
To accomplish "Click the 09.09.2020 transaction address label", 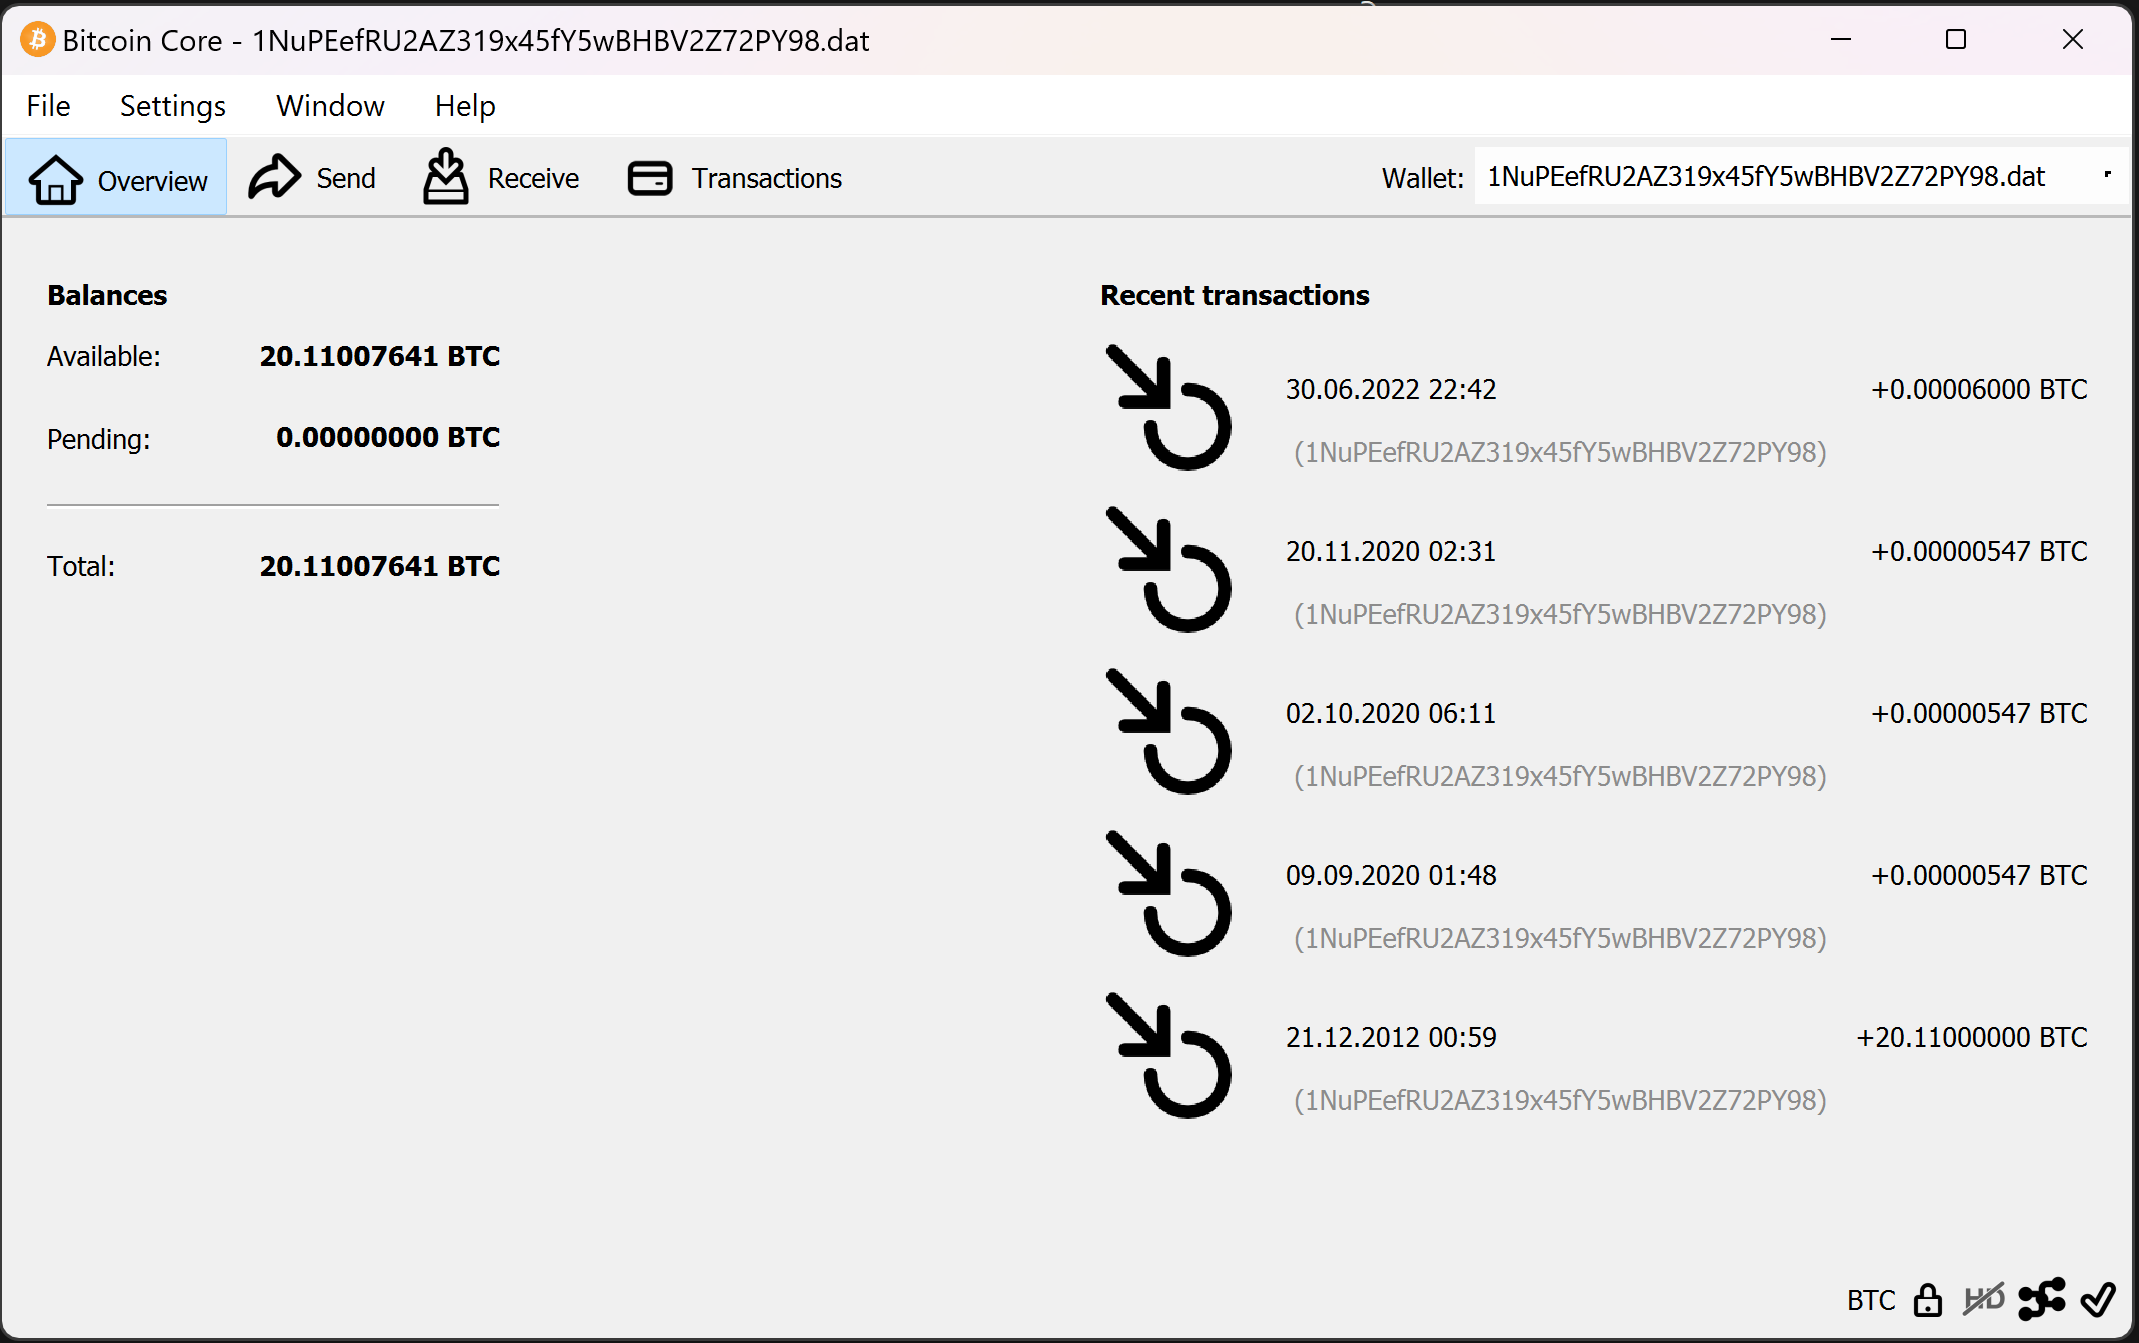I will pos(1560,938).
